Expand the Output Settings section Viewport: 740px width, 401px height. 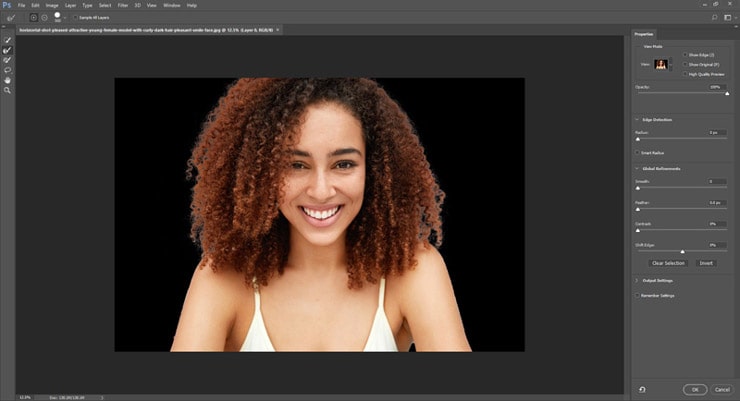(x=637, y=281)
